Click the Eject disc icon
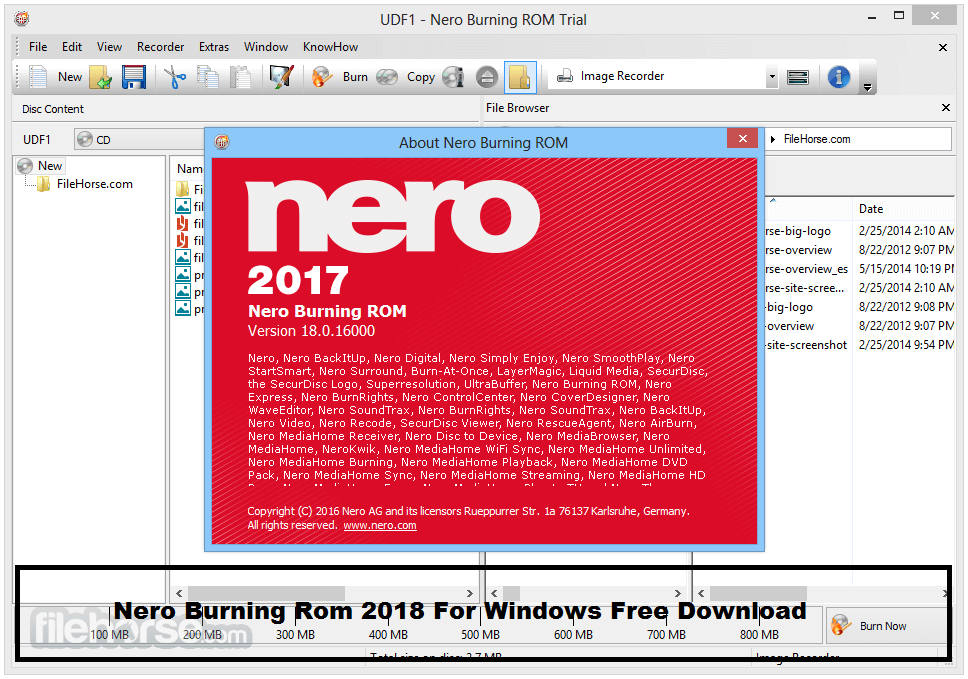The height and width of the screenshot is (679, 968). [487, 77]
